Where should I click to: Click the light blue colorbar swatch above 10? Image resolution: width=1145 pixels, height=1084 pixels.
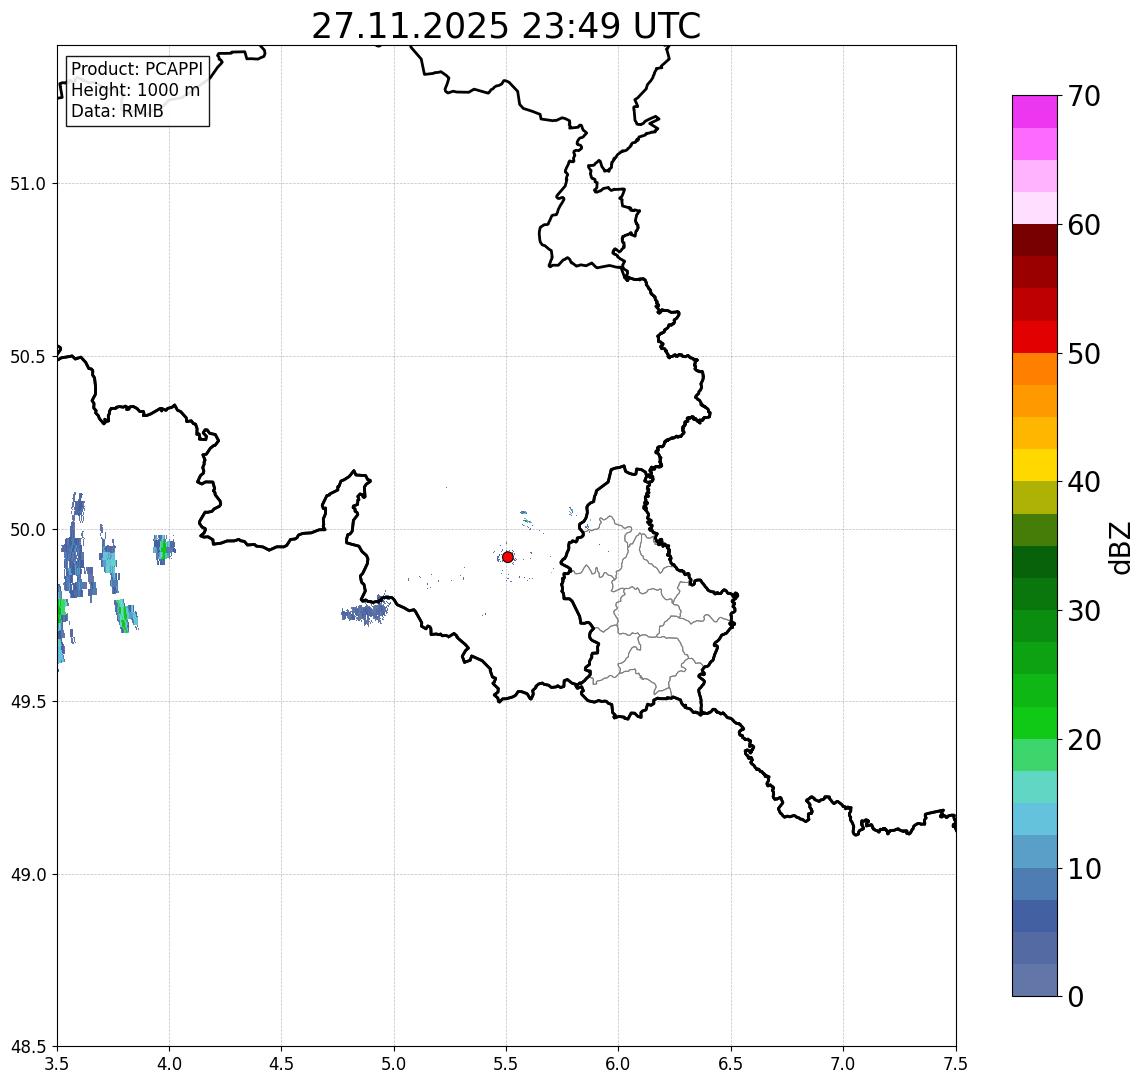tap(1035, 852)
